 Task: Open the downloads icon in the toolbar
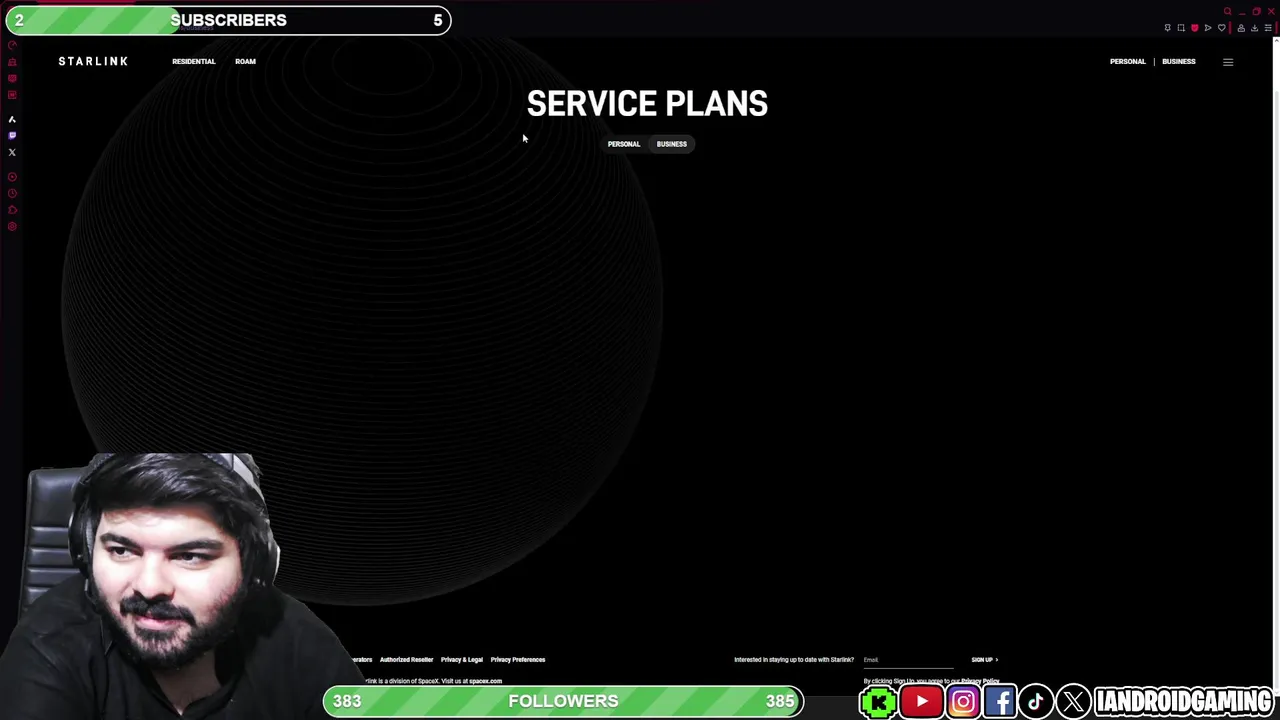[x=1255, y=27]
